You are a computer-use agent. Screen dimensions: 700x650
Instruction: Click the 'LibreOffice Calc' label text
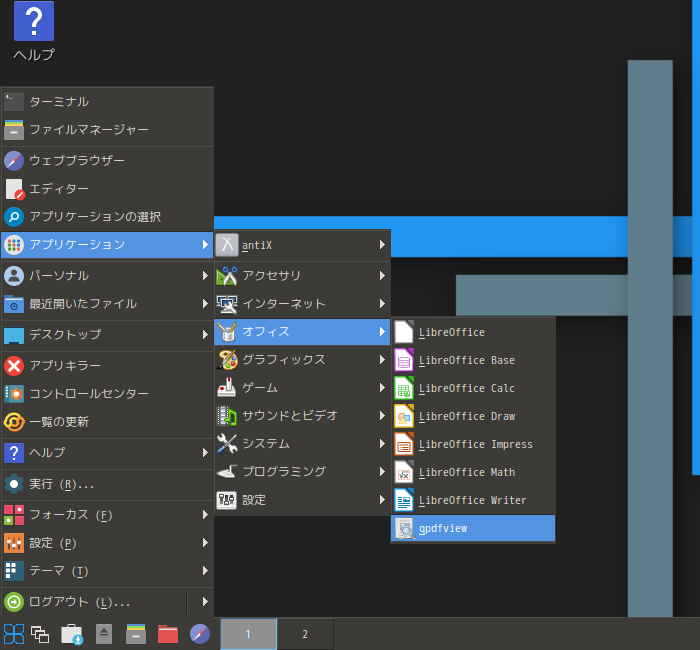coord(467,388)
